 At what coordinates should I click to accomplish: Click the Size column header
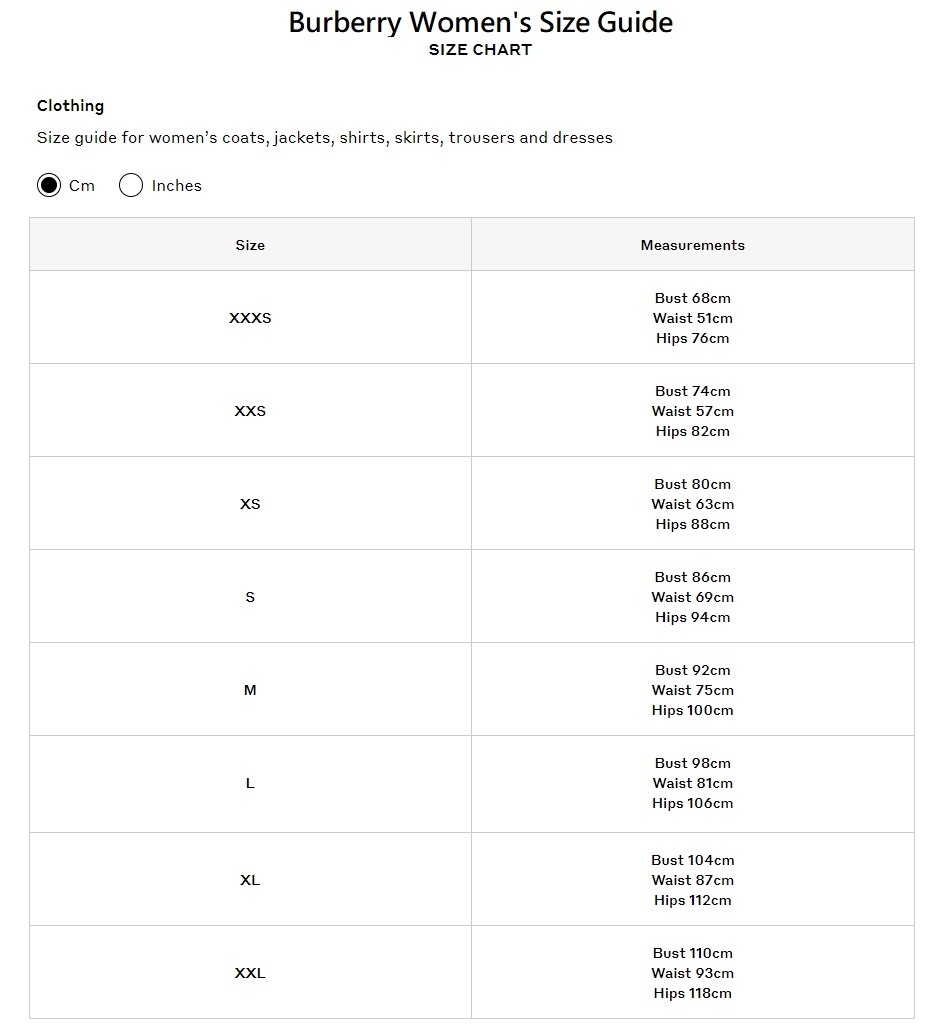250,245
